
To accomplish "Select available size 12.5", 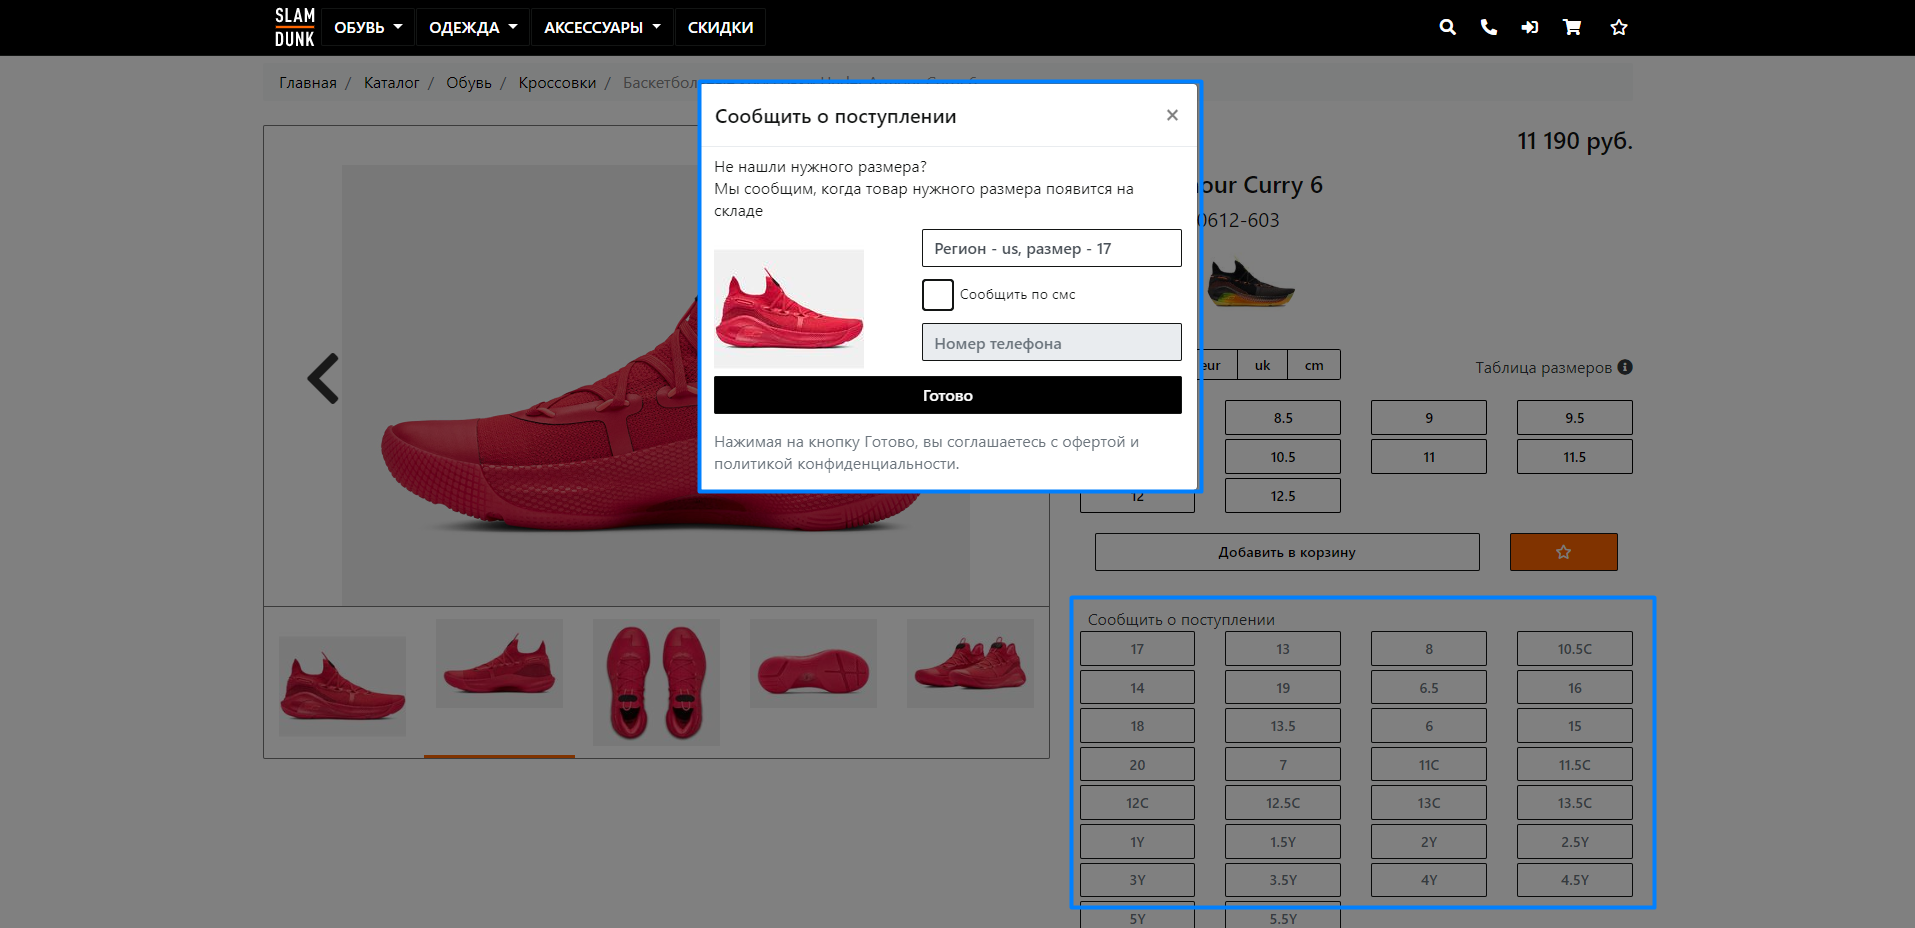I will [x=1283, y=496].
